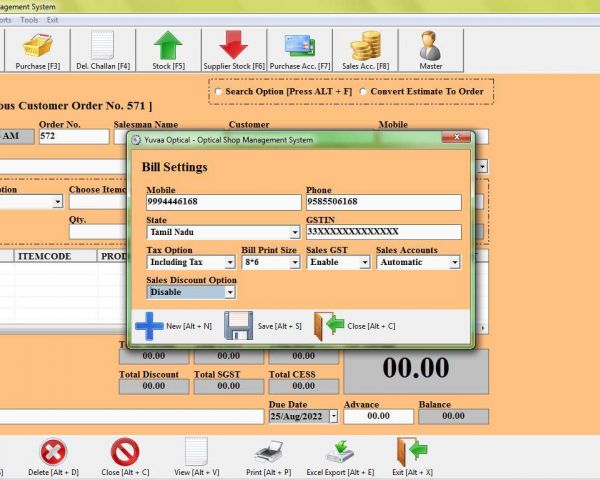Select the Search Option radio button
This screenshot has width=600, height=480.
point(218,92)
